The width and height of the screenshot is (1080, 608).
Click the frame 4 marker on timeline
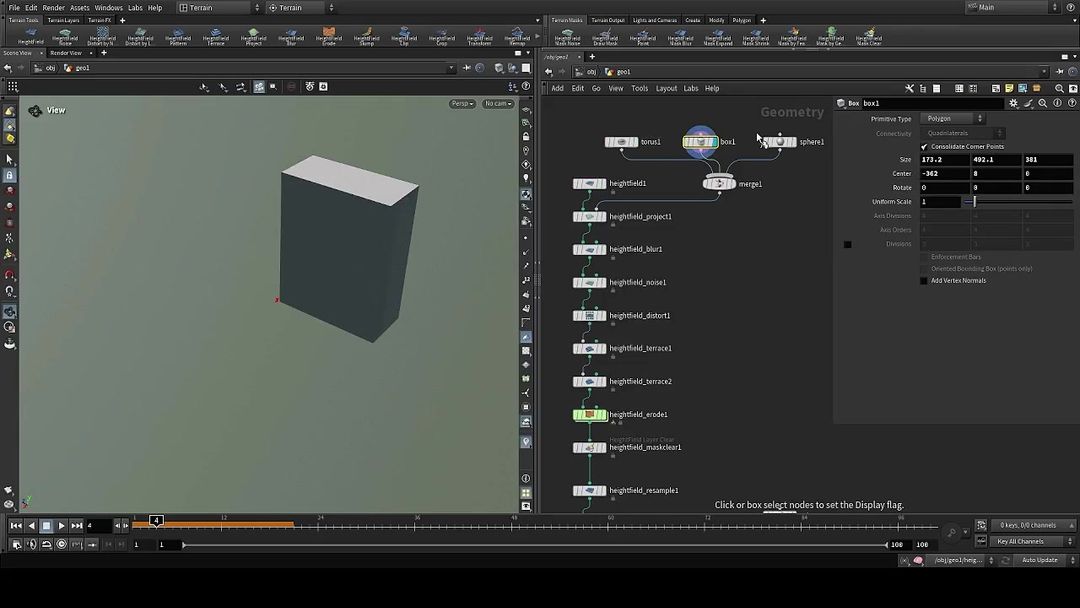(156, 521)
